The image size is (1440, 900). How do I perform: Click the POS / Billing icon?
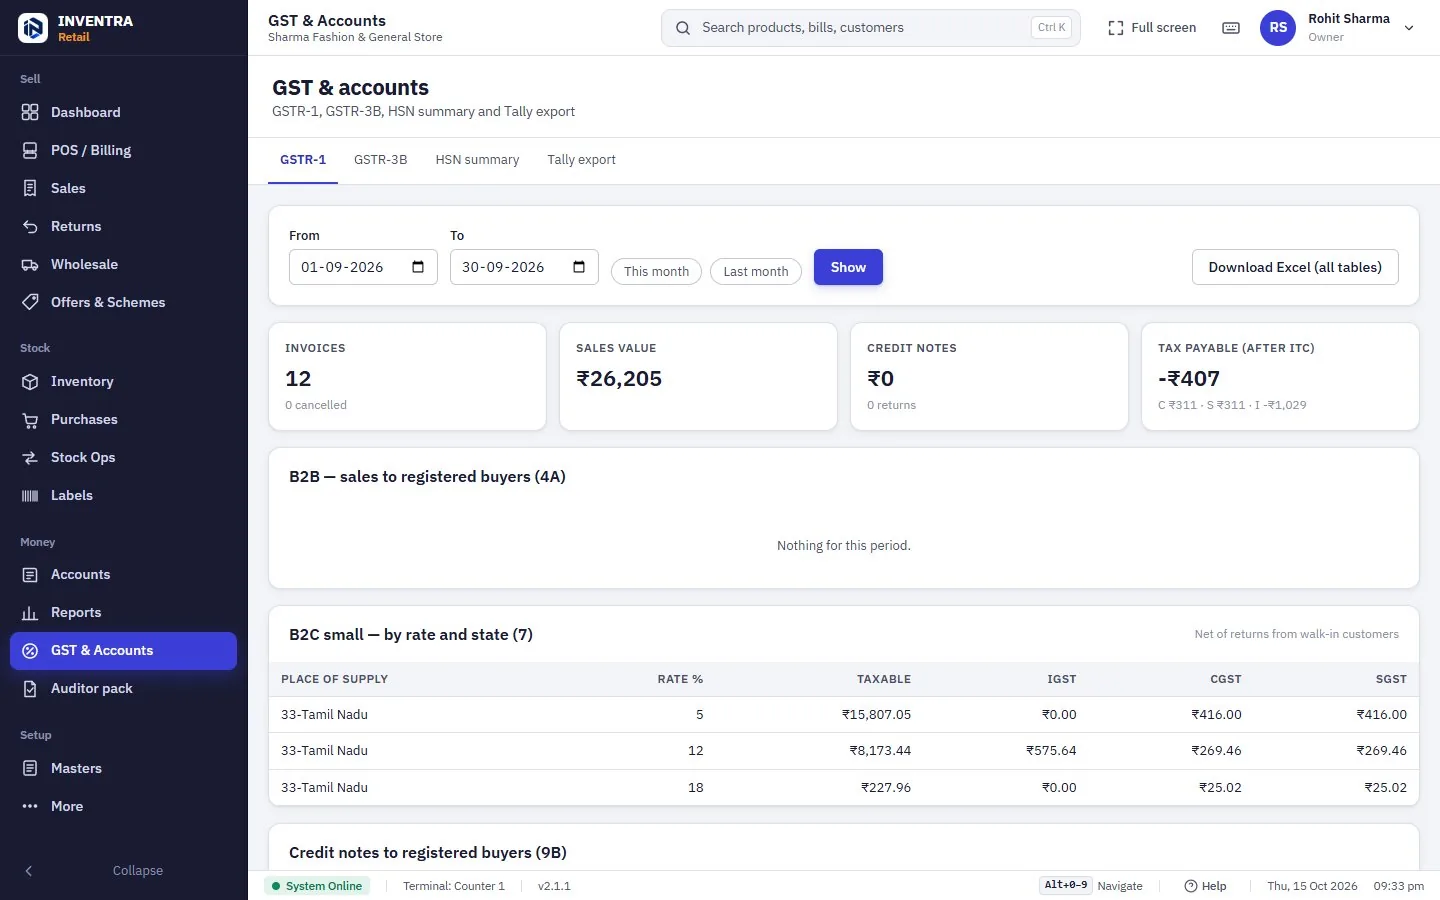30,150
